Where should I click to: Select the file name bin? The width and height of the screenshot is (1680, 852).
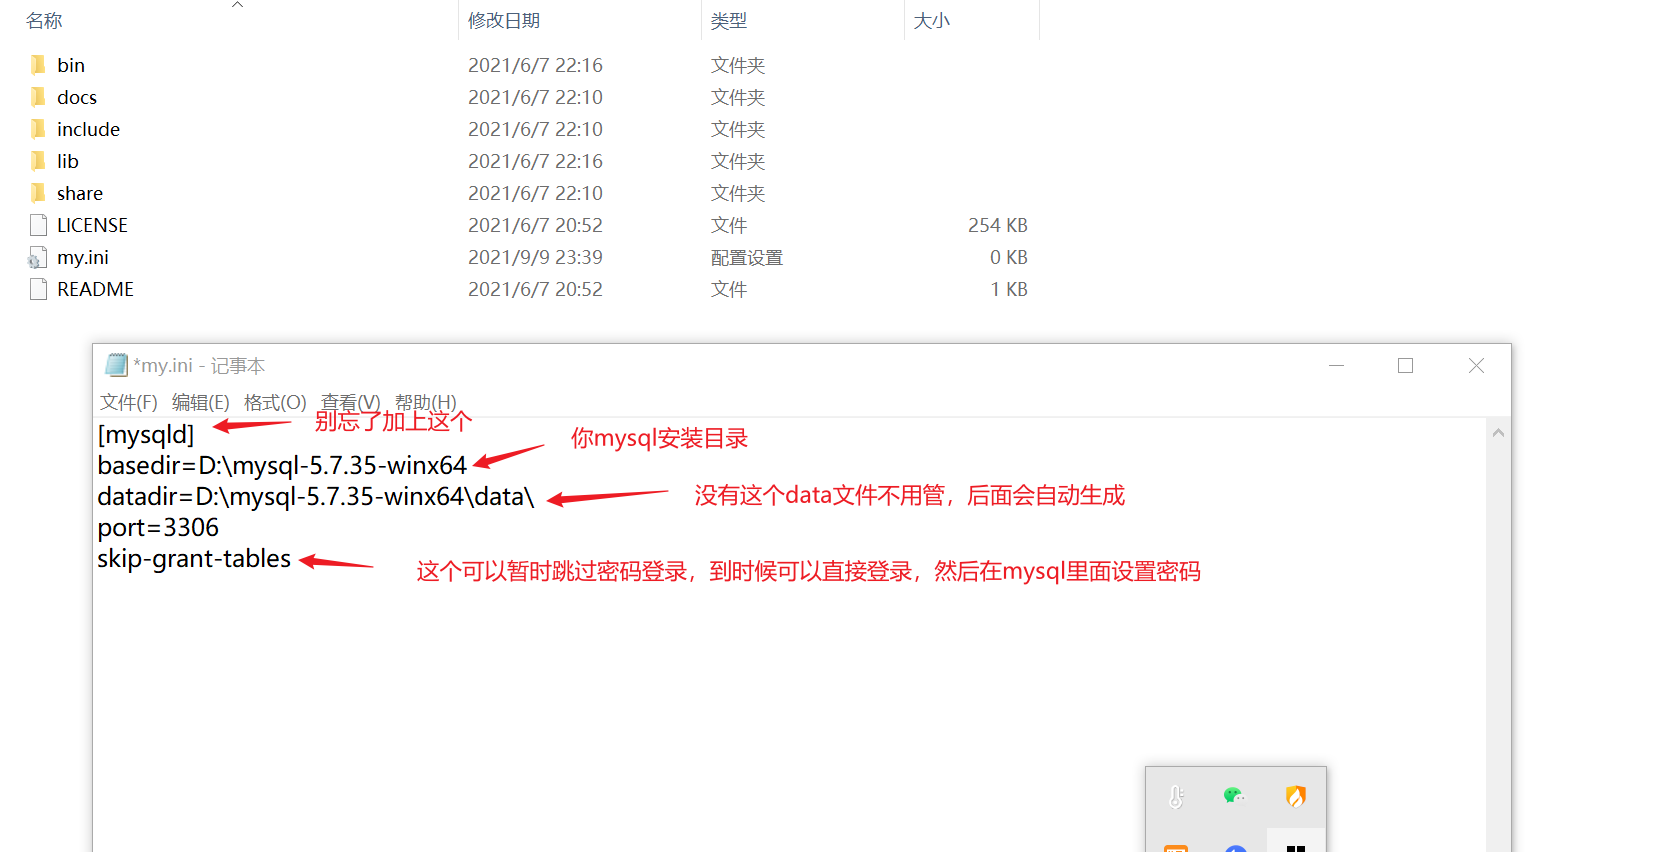(71, 65)
